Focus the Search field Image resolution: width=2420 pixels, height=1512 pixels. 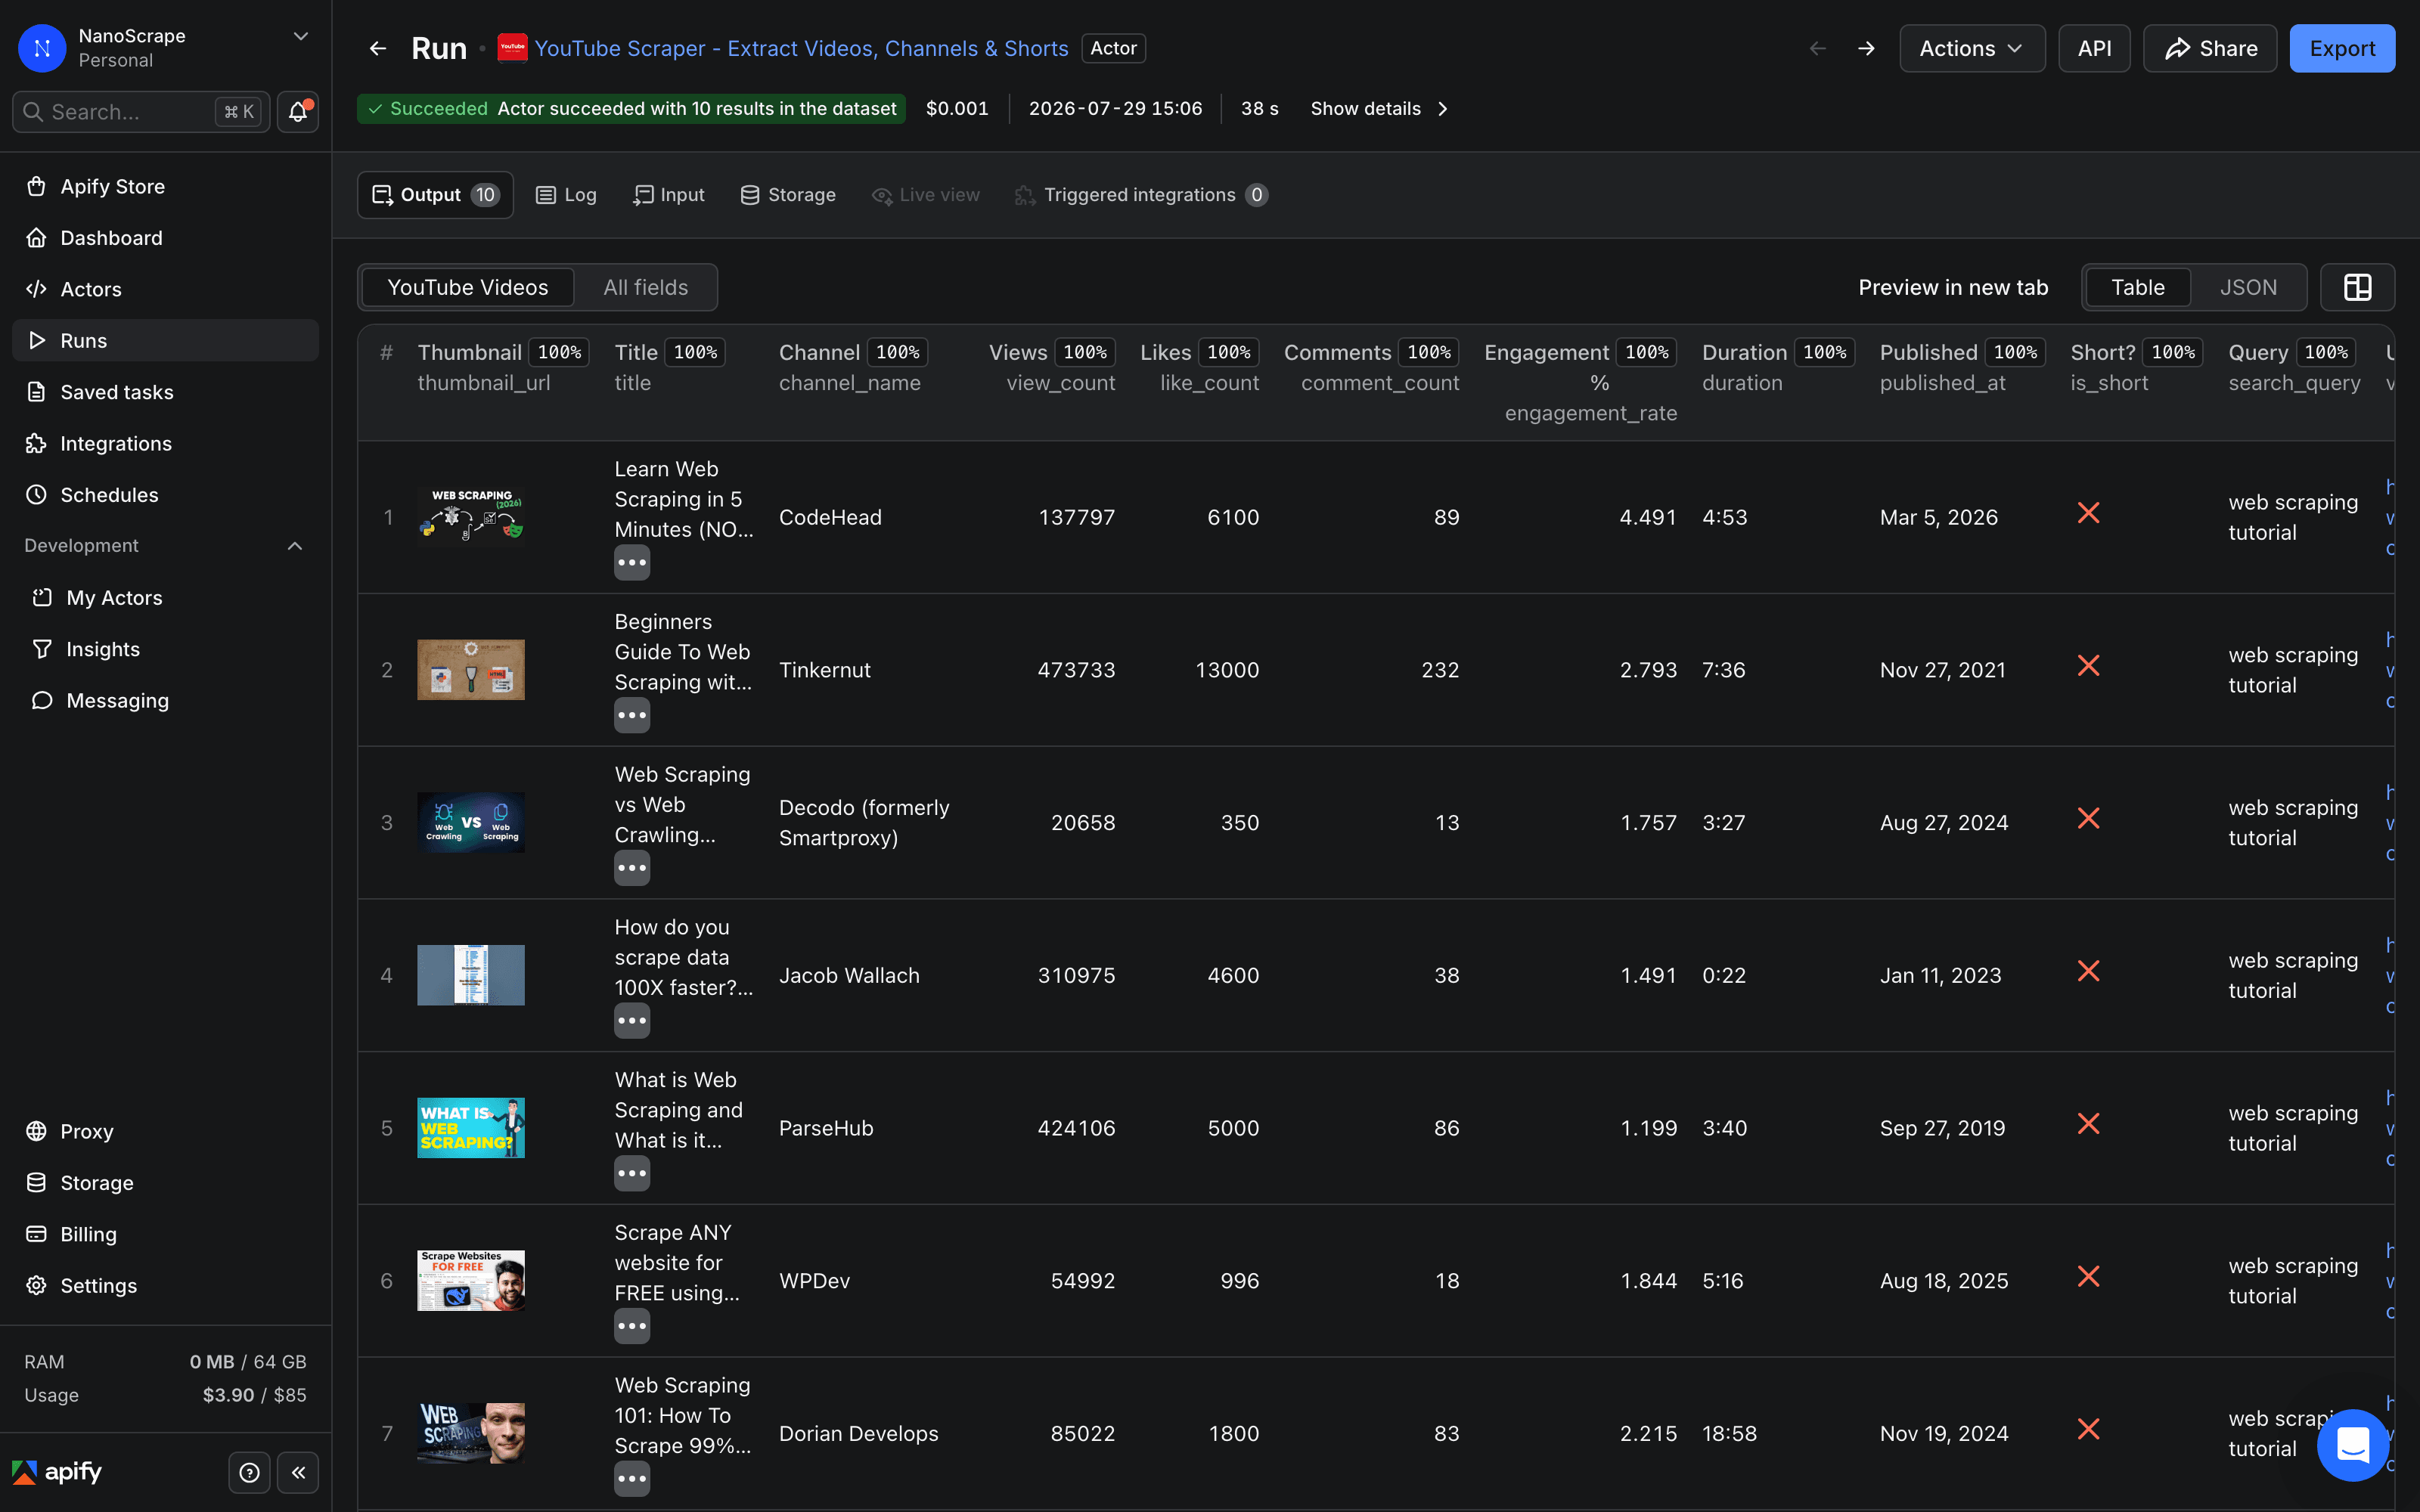pyautogui.click(x=141, y=112)
